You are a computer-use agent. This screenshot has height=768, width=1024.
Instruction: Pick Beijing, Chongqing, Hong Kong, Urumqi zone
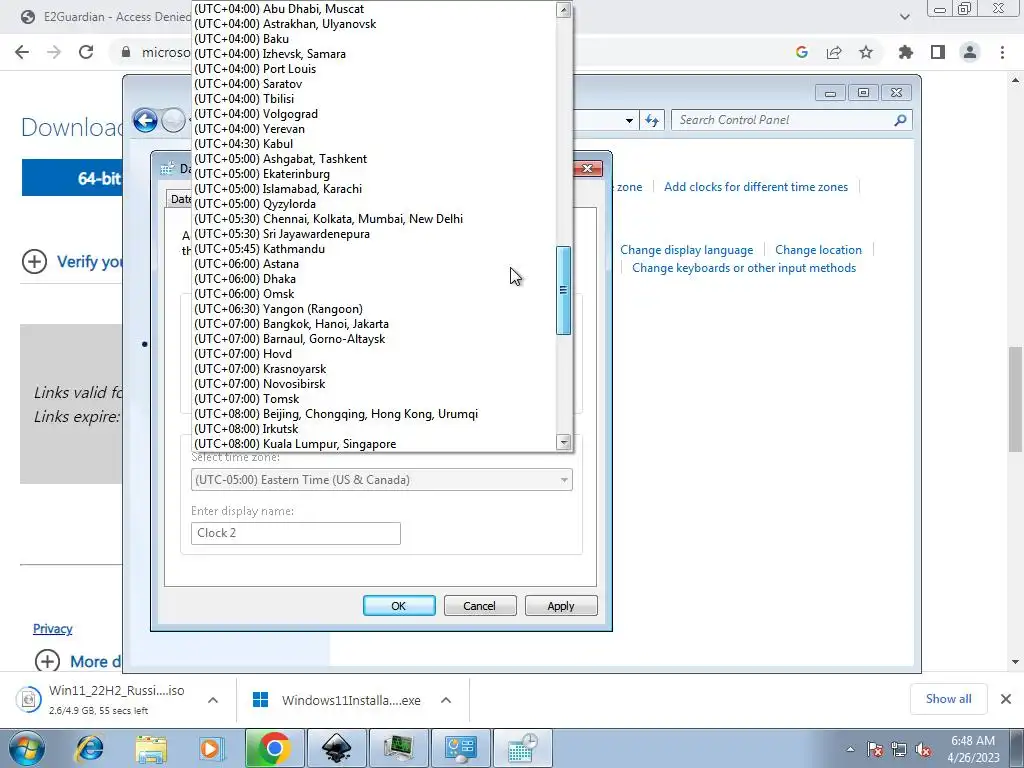pyautogui.click(x=374, y=415)
